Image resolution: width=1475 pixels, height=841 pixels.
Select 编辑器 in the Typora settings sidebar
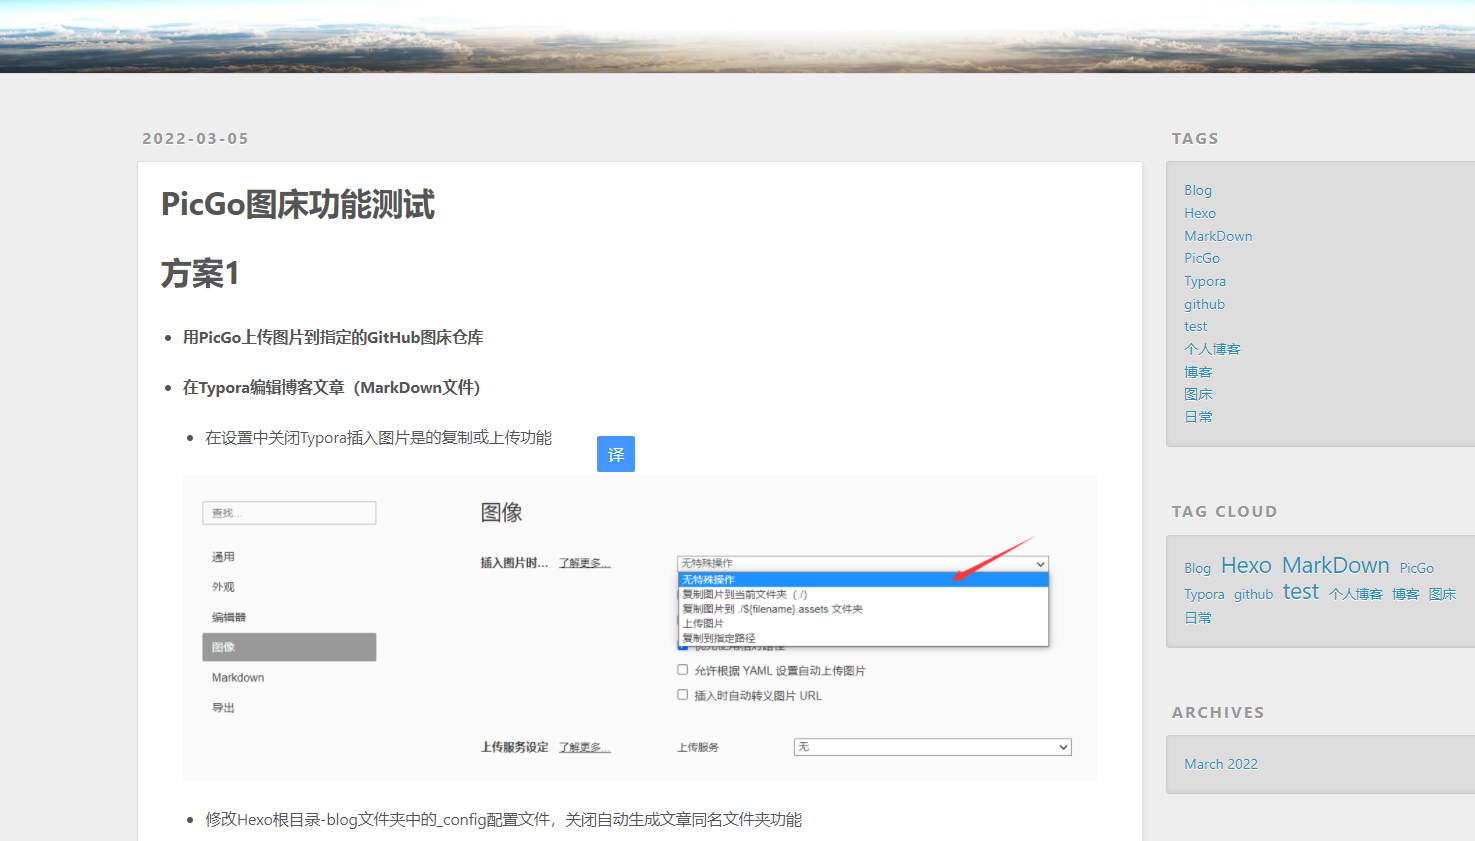[228, 617]
